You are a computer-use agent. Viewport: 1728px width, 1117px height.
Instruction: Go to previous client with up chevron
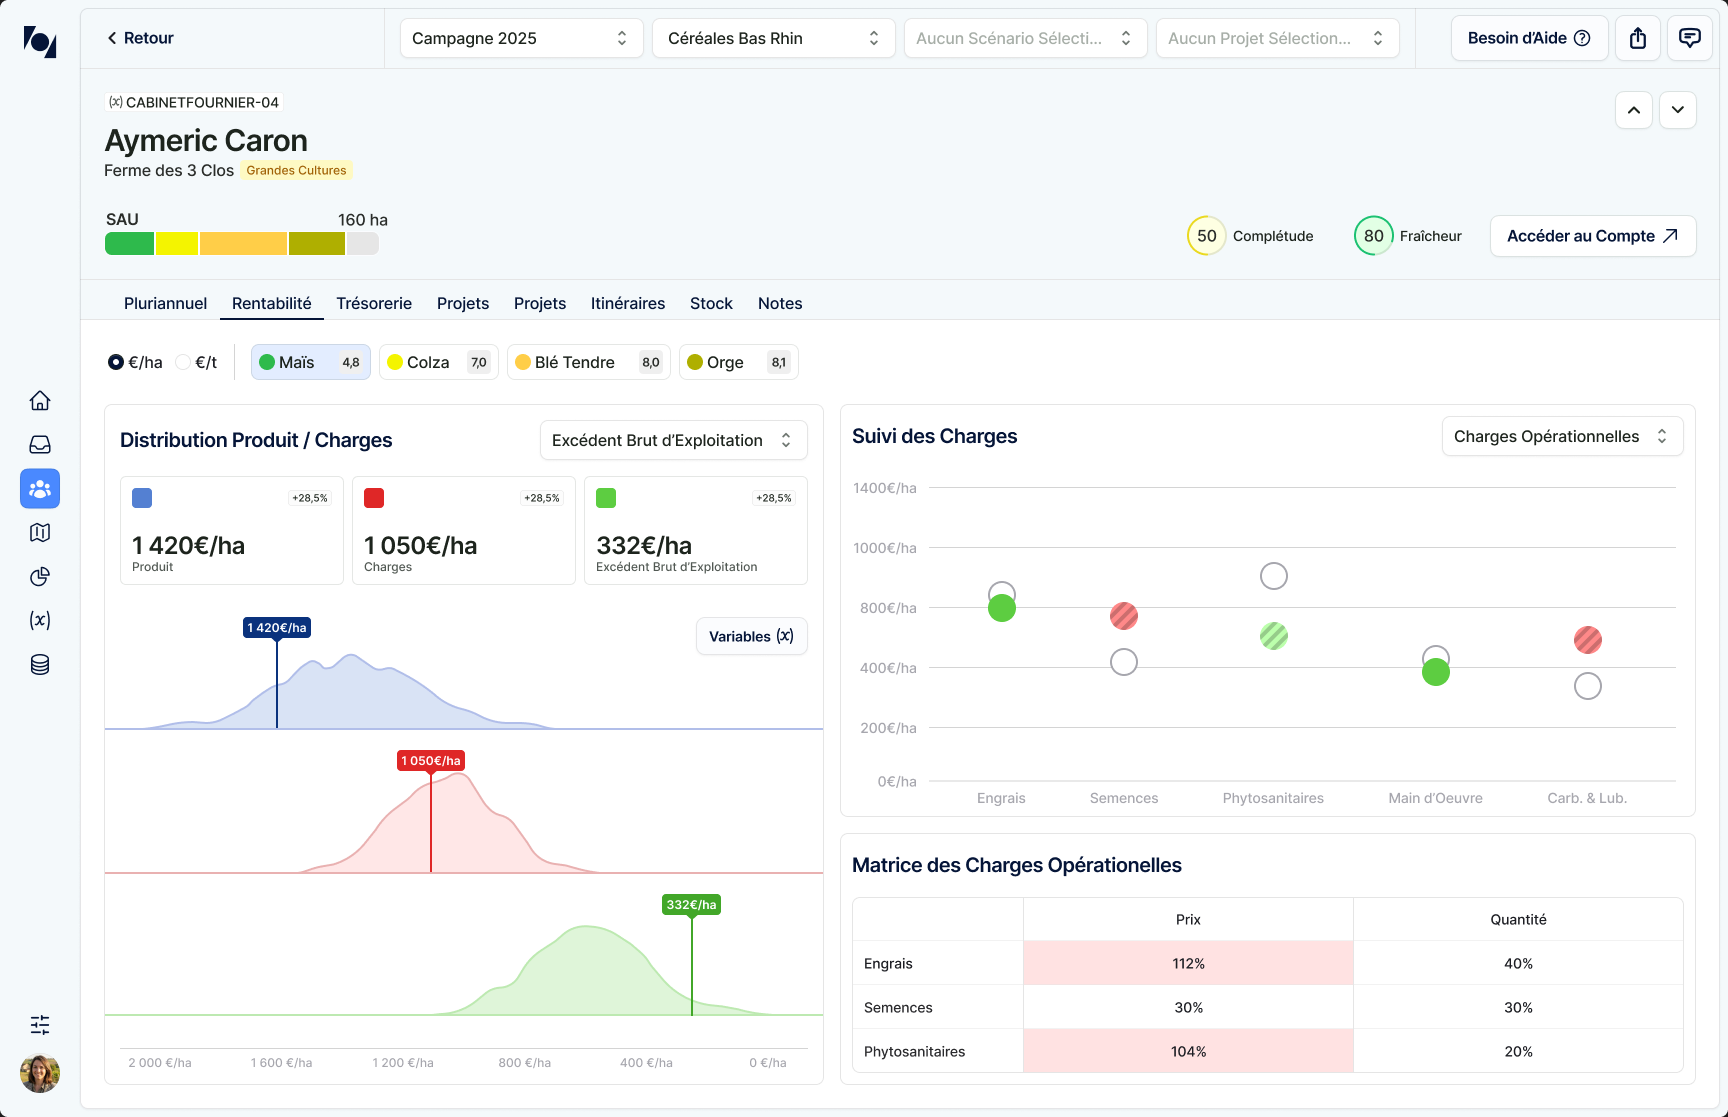[x=1634, y=110]
